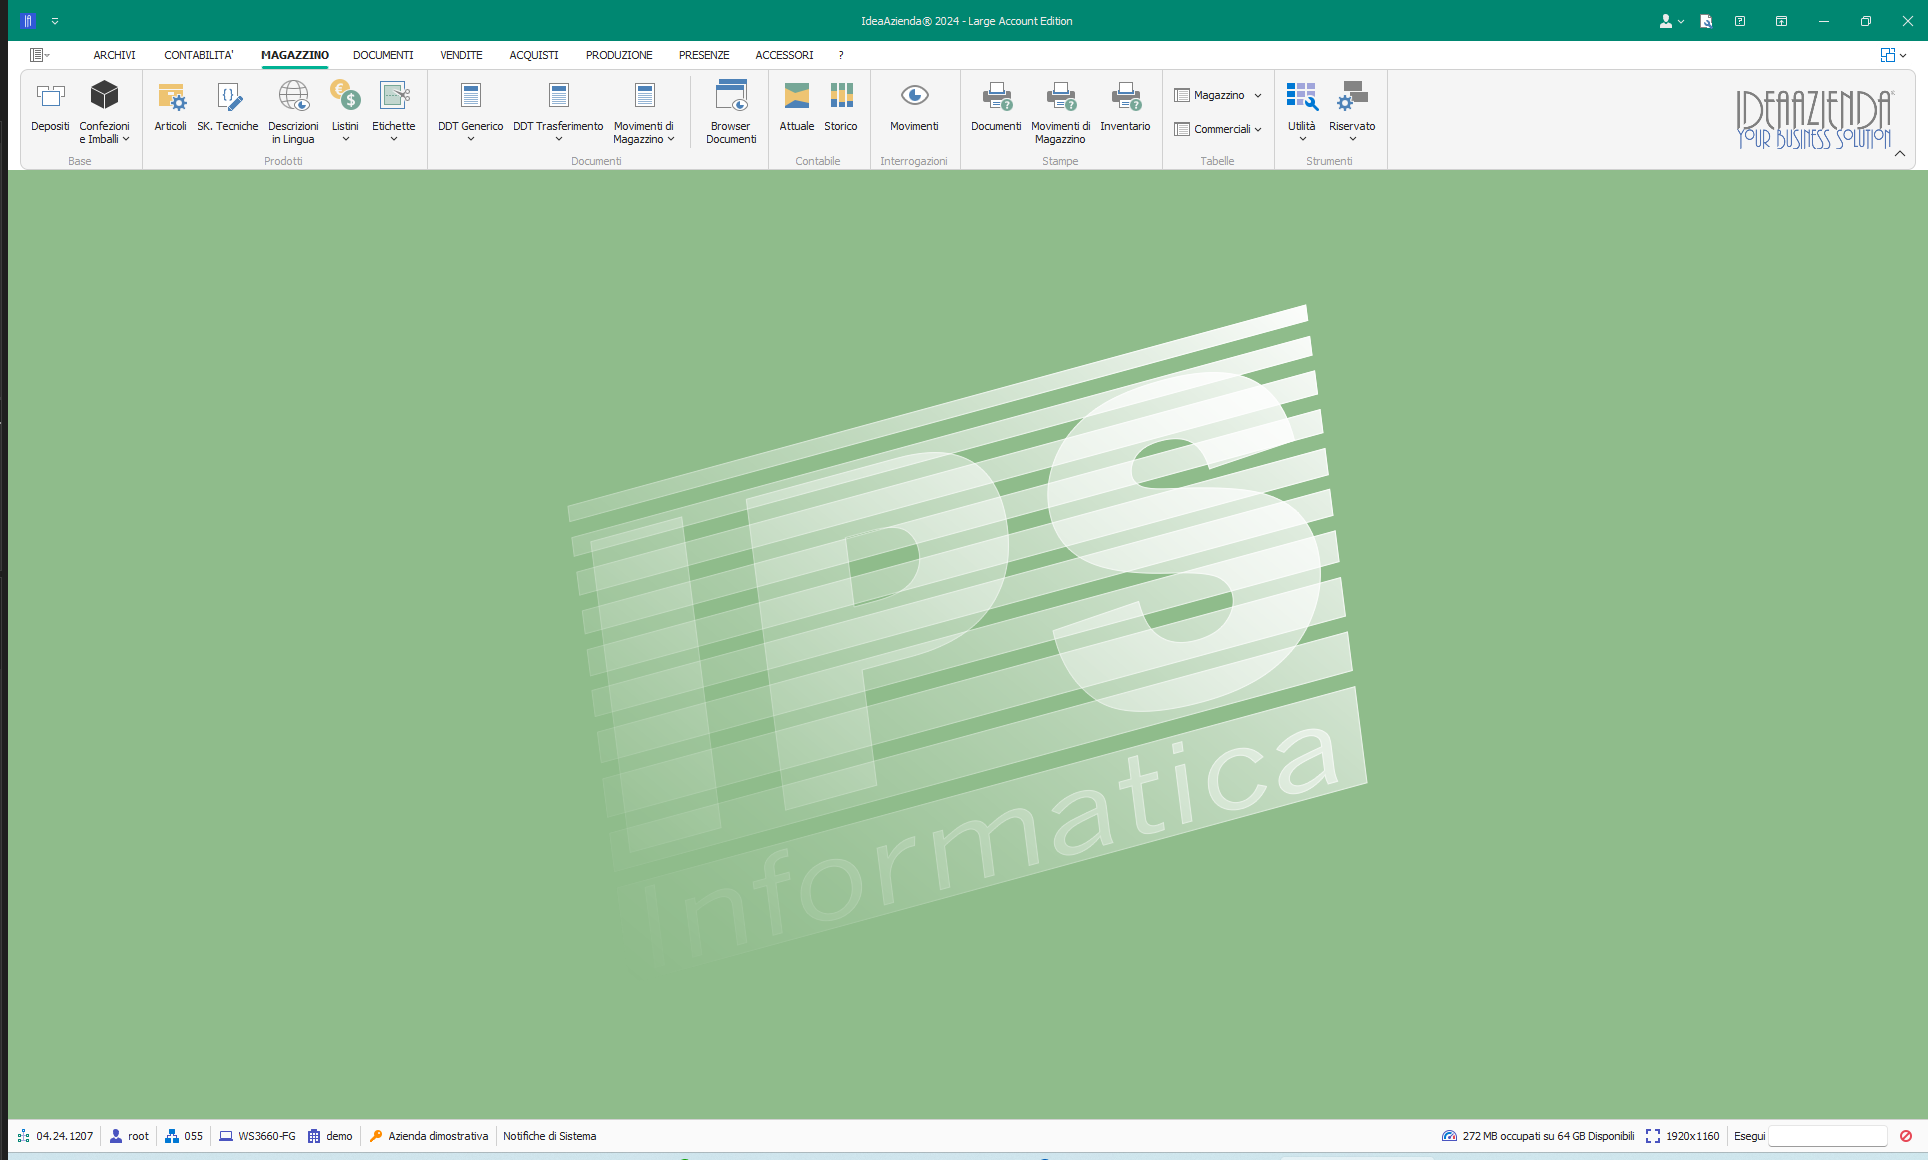Image resolution: width=1928 pixels, height=1160 pixels.
Task: Click Azienda dimostrativa in status bar
Action: coord(429,1136)
